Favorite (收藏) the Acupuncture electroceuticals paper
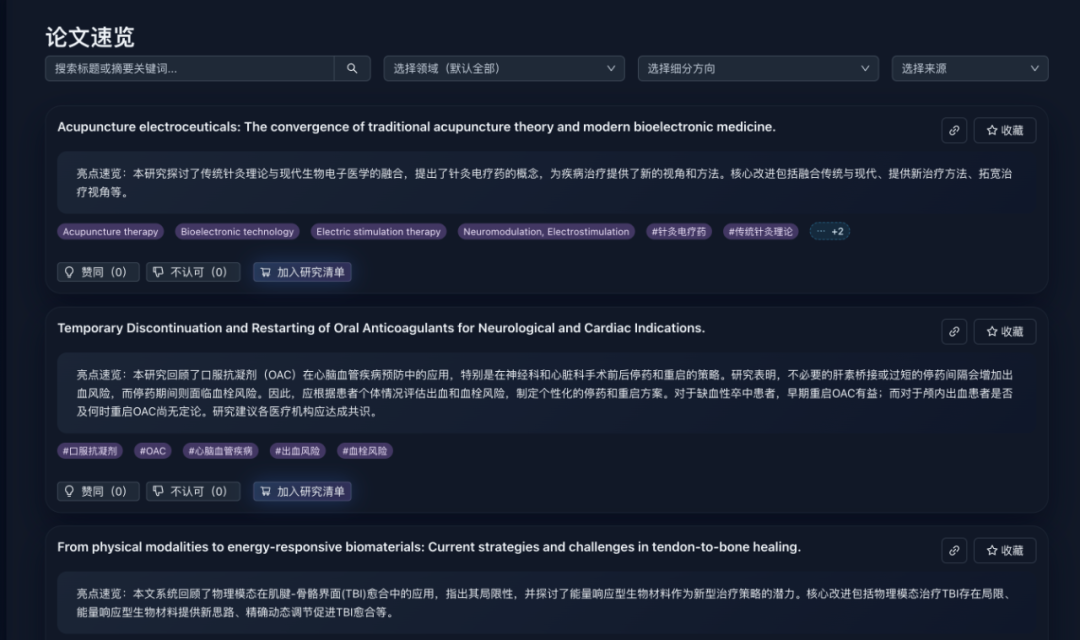 pyautogui.click(x=1005, y=130)
